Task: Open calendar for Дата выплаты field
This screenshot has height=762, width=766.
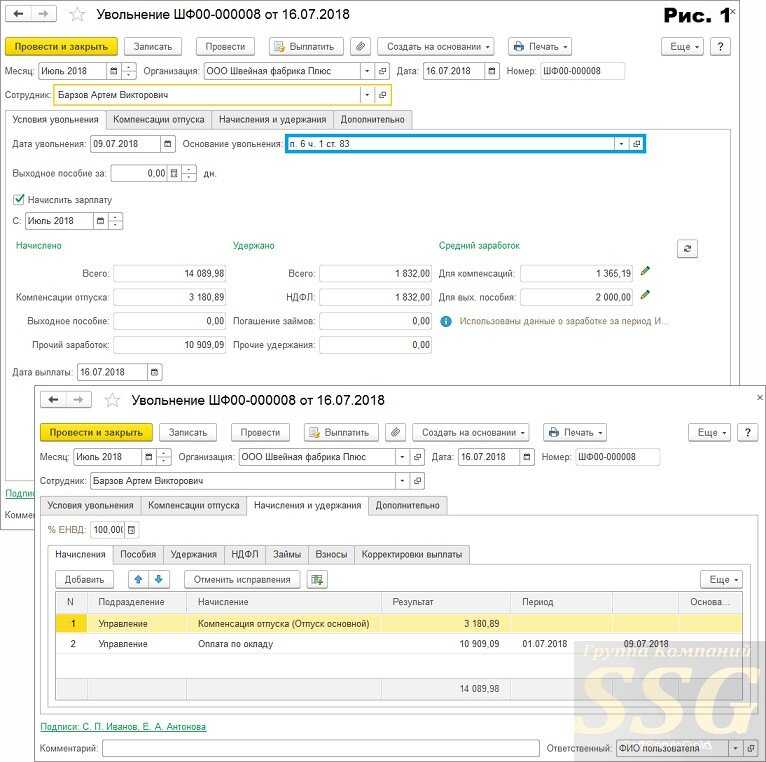Action: point(154,372)
